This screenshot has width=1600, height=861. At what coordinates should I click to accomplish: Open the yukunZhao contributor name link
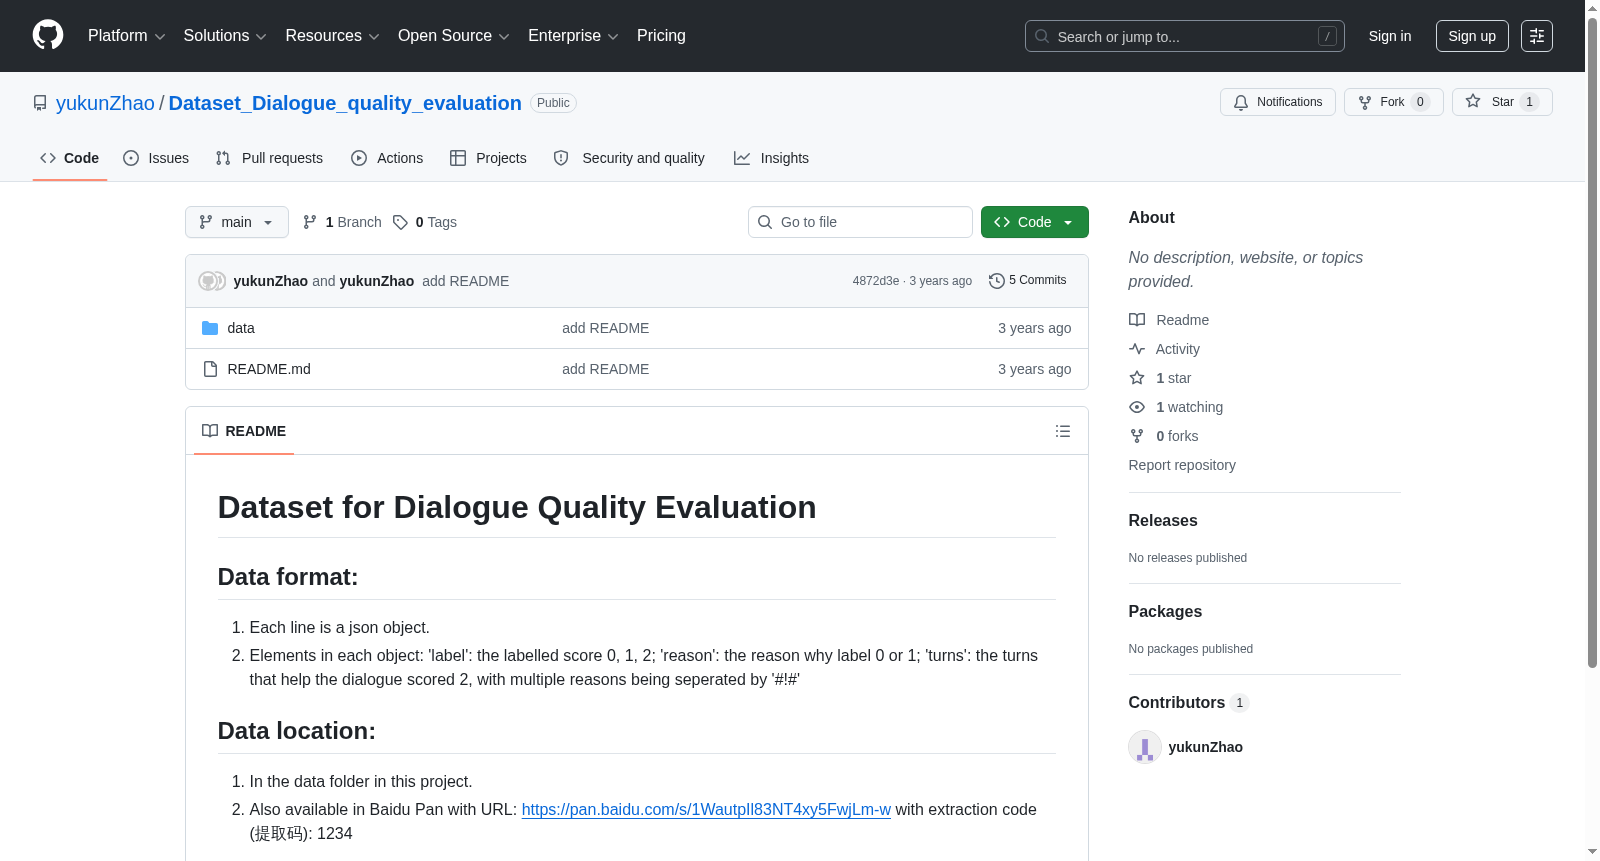click(x=1205, y=747)
